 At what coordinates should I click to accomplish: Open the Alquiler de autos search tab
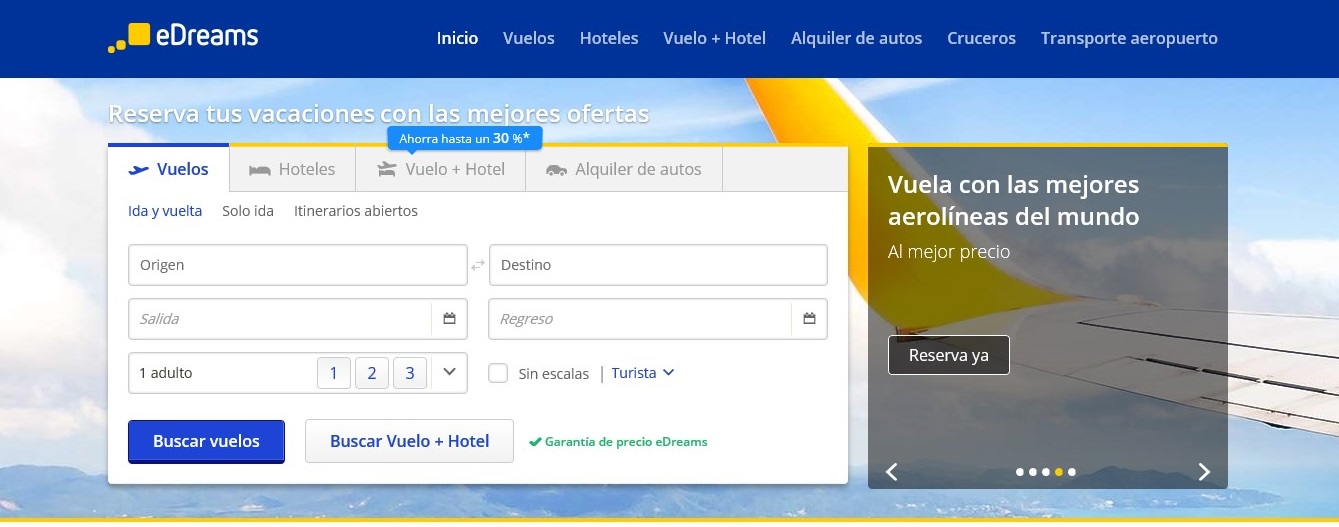[624, 169]
